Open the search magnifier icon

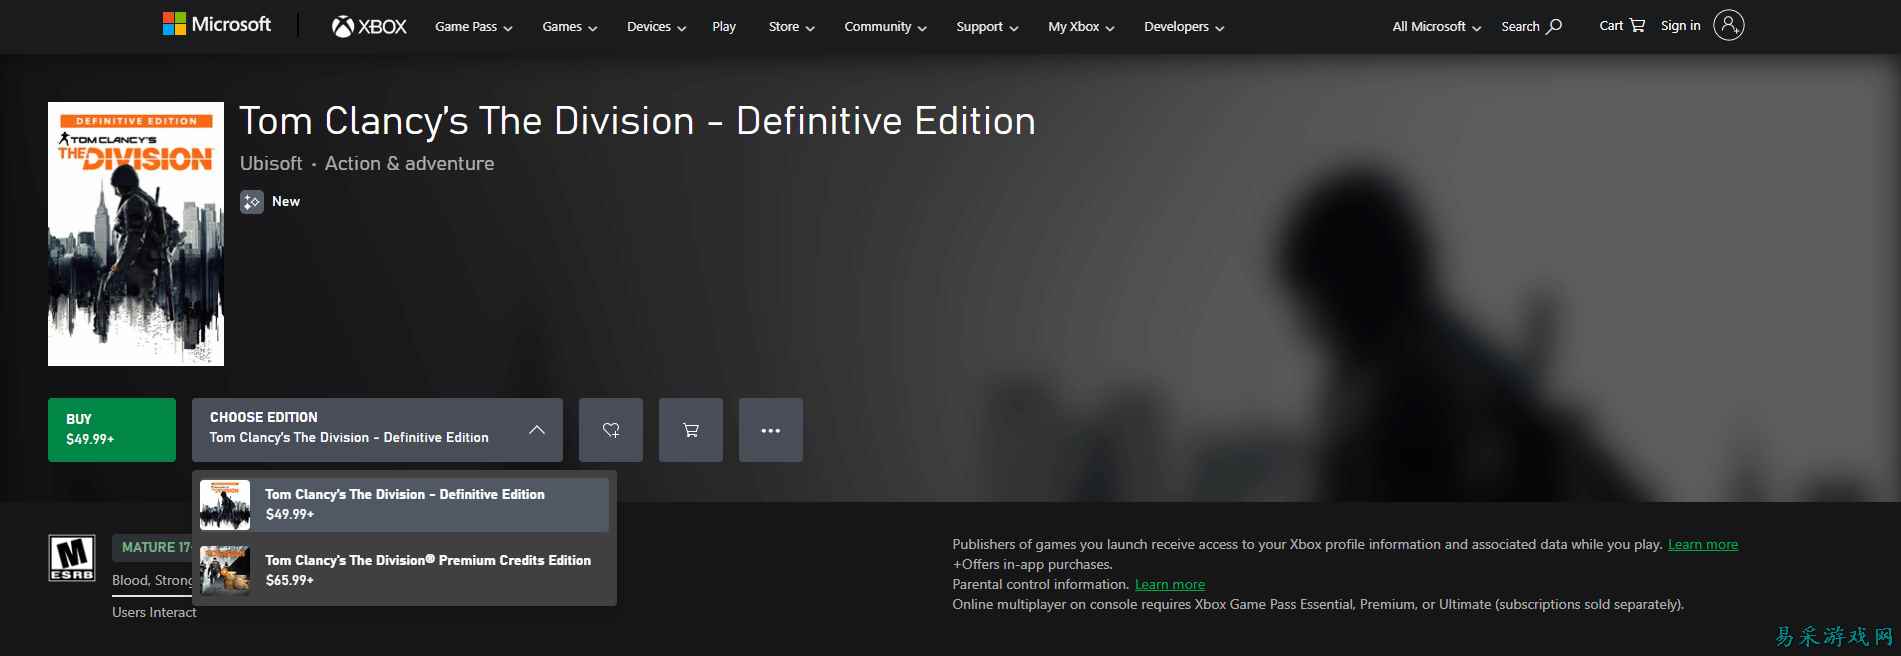[1554, 26]
